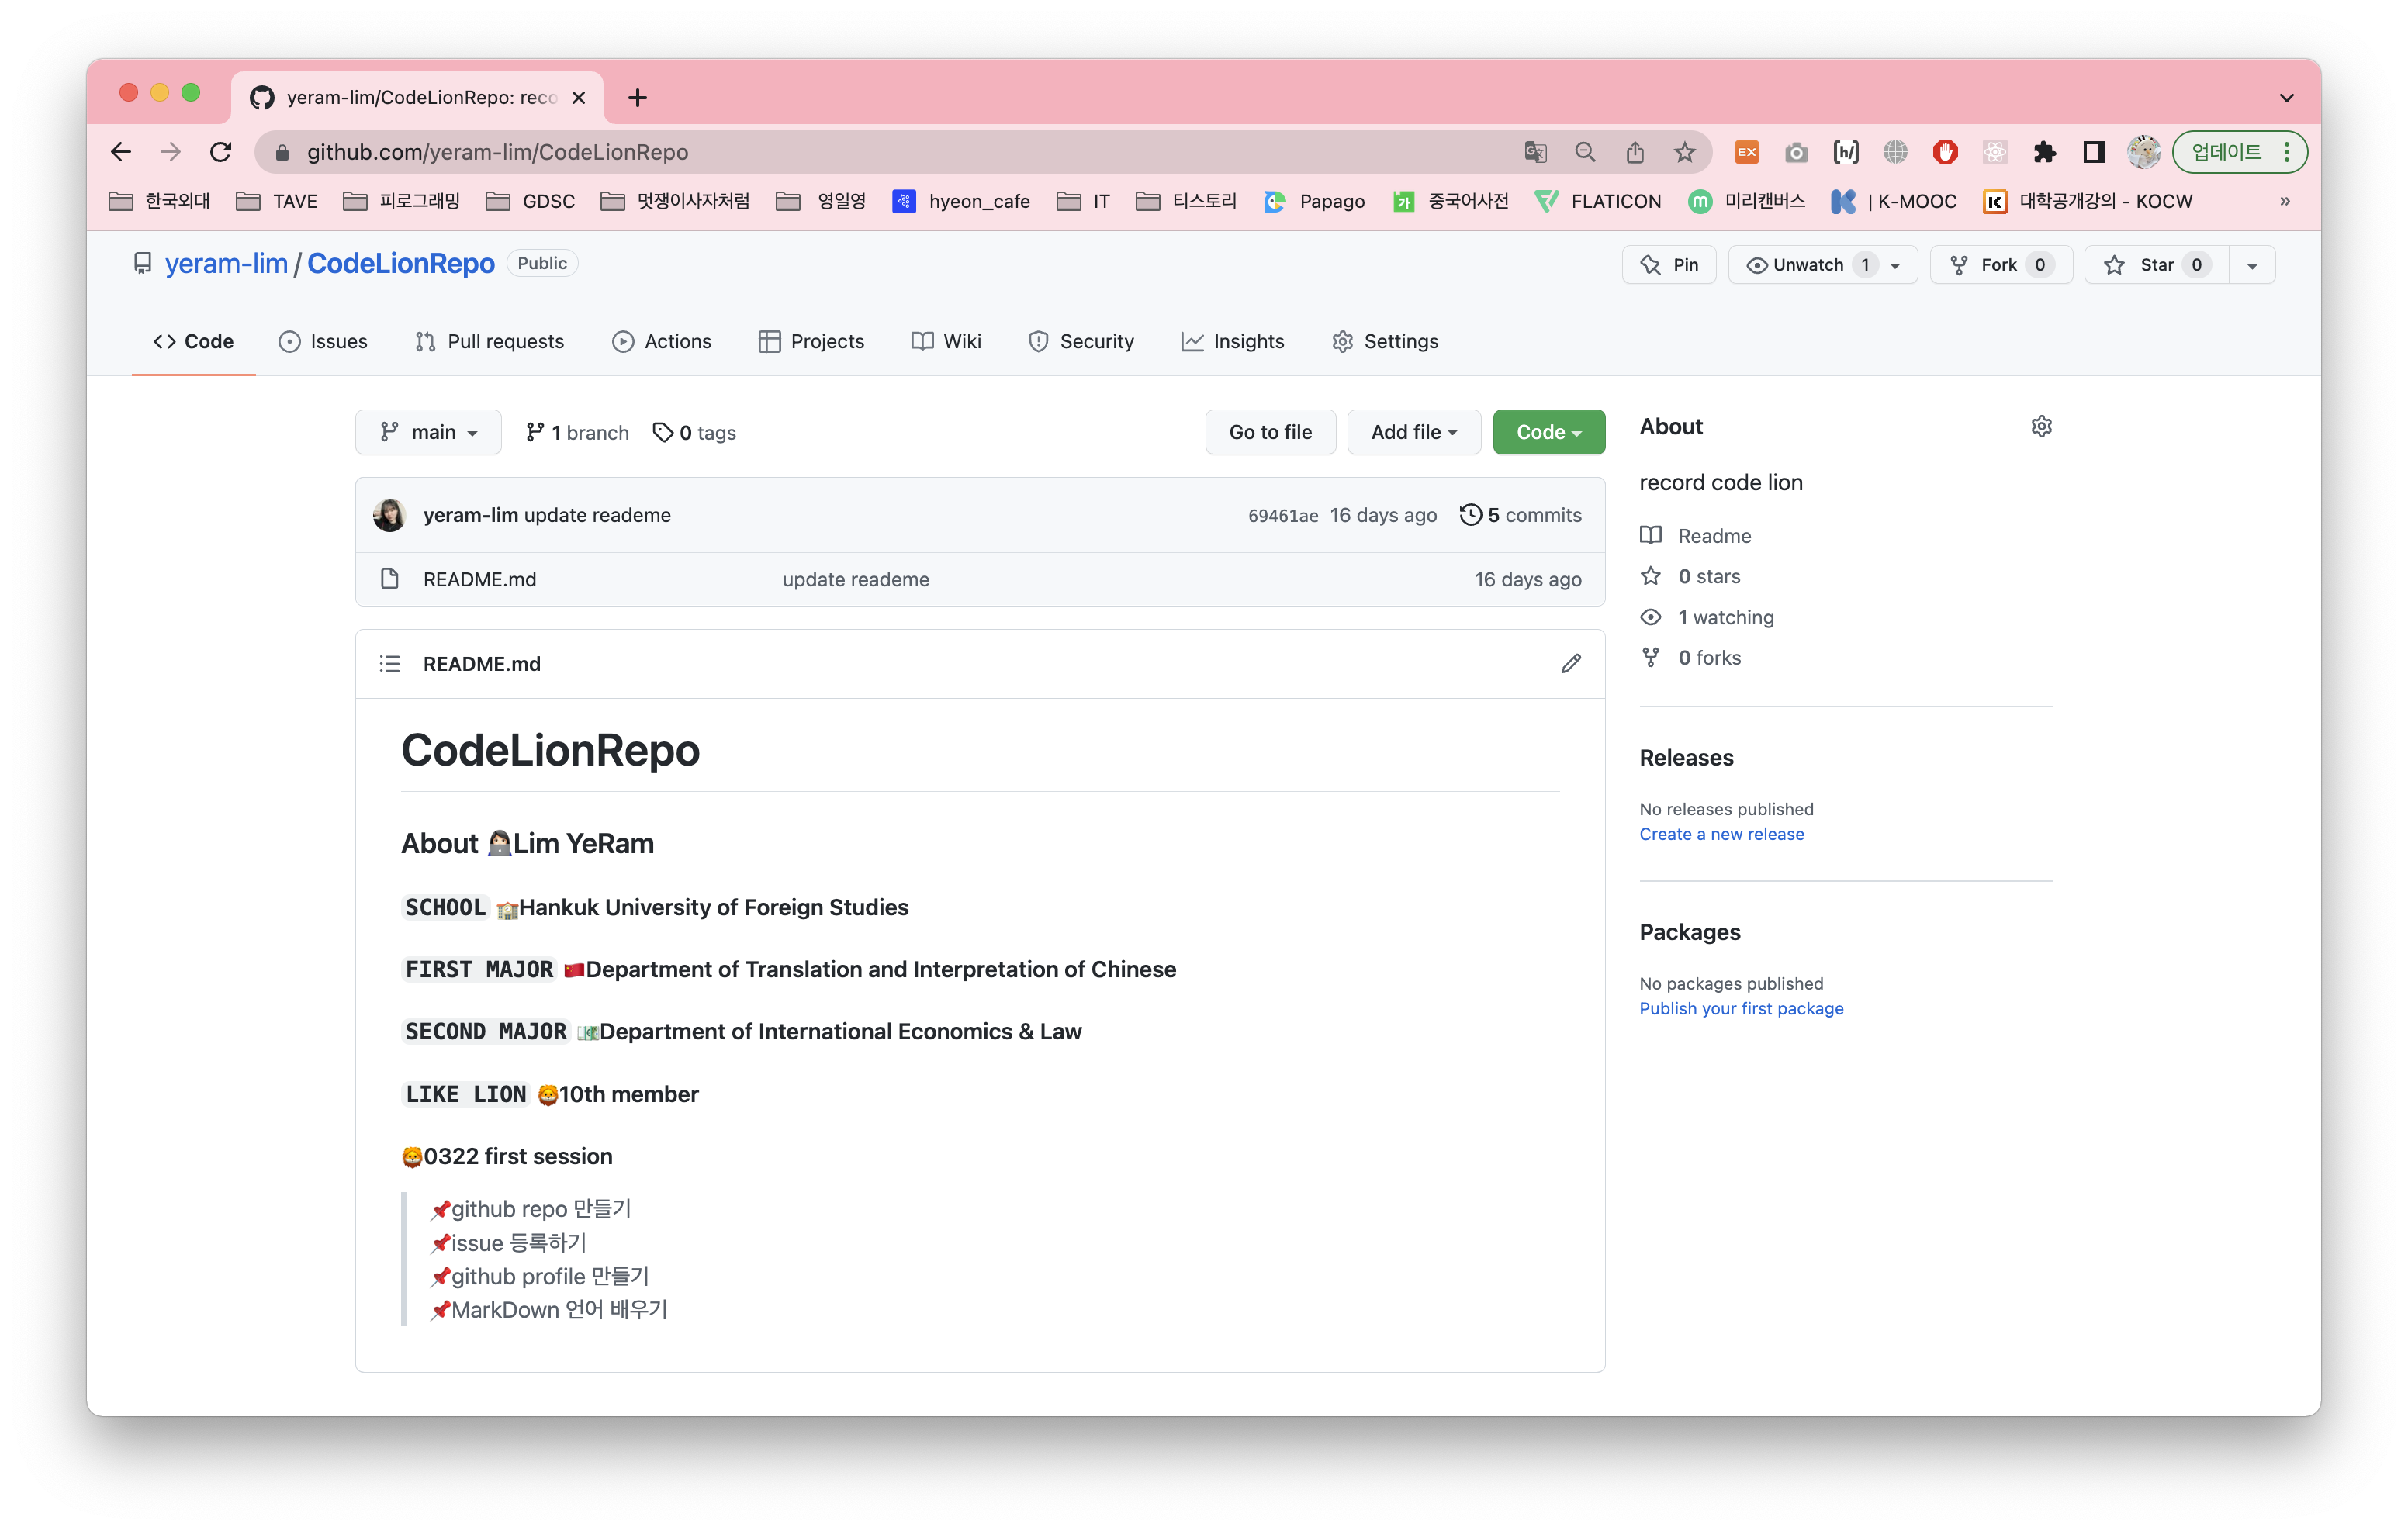
Task: Click the yeram-lim avatar thumbnail in commit row
Action: (389, 515)
